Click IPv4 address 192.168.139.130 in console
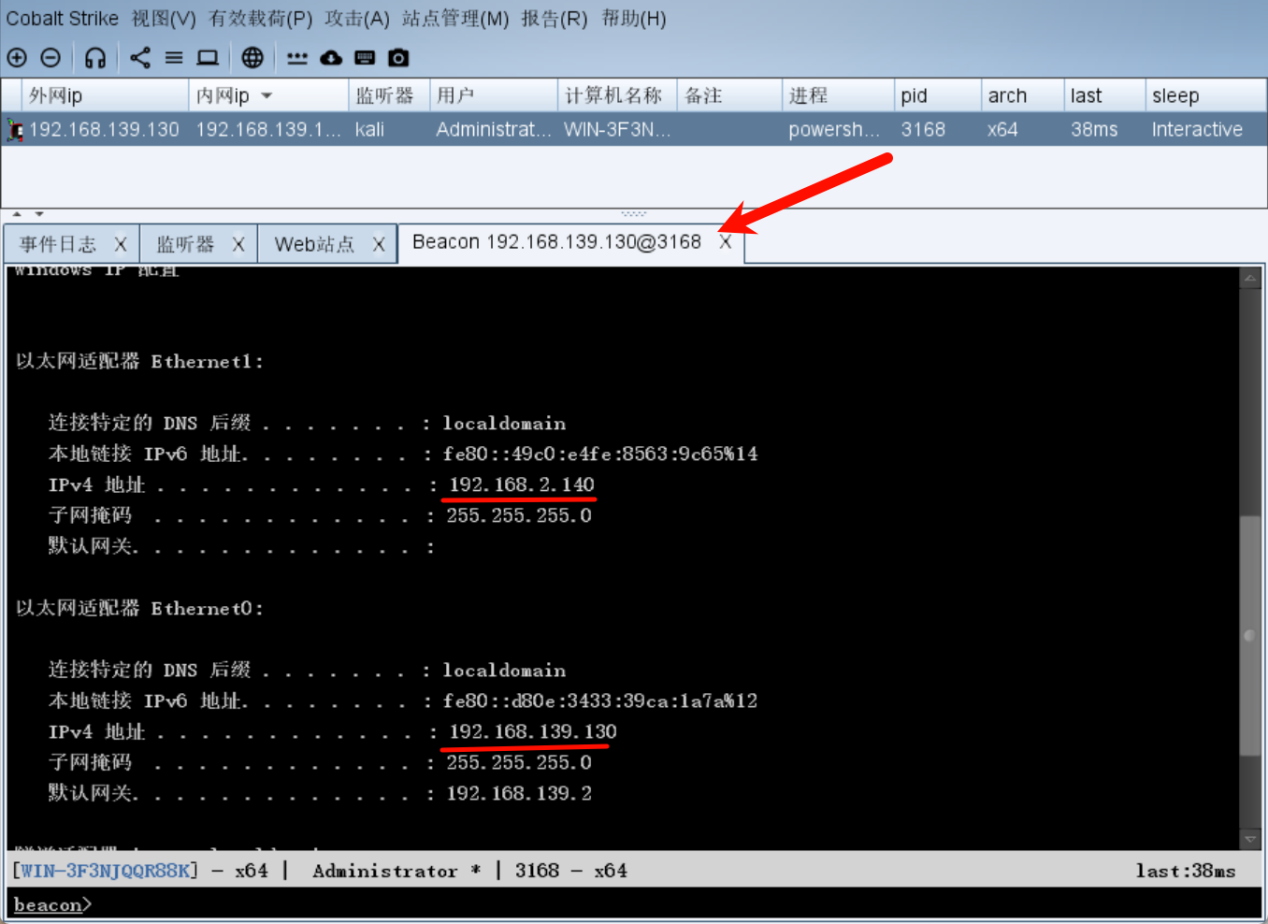 tap(532, 731)
